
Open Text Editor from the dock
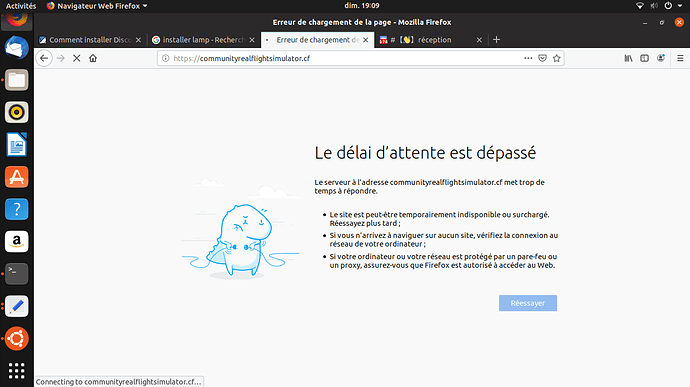[x=17, y=306]
